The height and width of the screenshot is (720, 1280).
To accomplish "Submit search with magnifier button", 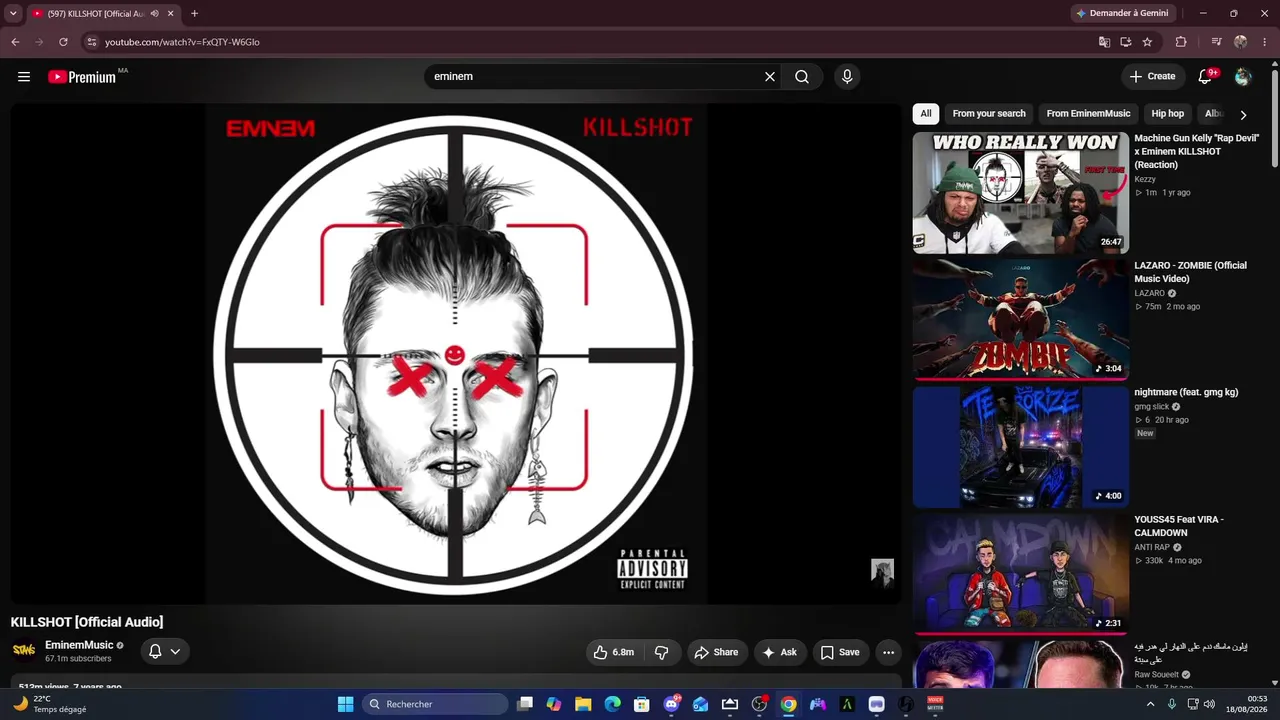I will tap(802, 77).
